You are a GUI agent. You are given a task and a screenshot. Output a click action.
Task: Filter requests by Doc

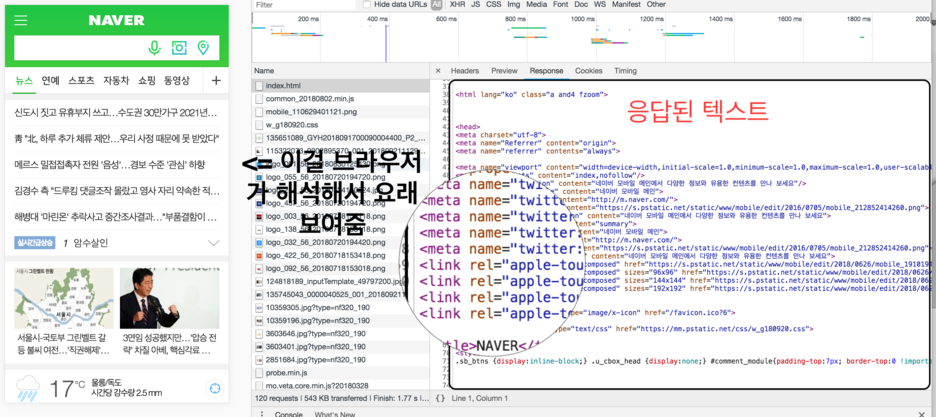pos(581,4)
